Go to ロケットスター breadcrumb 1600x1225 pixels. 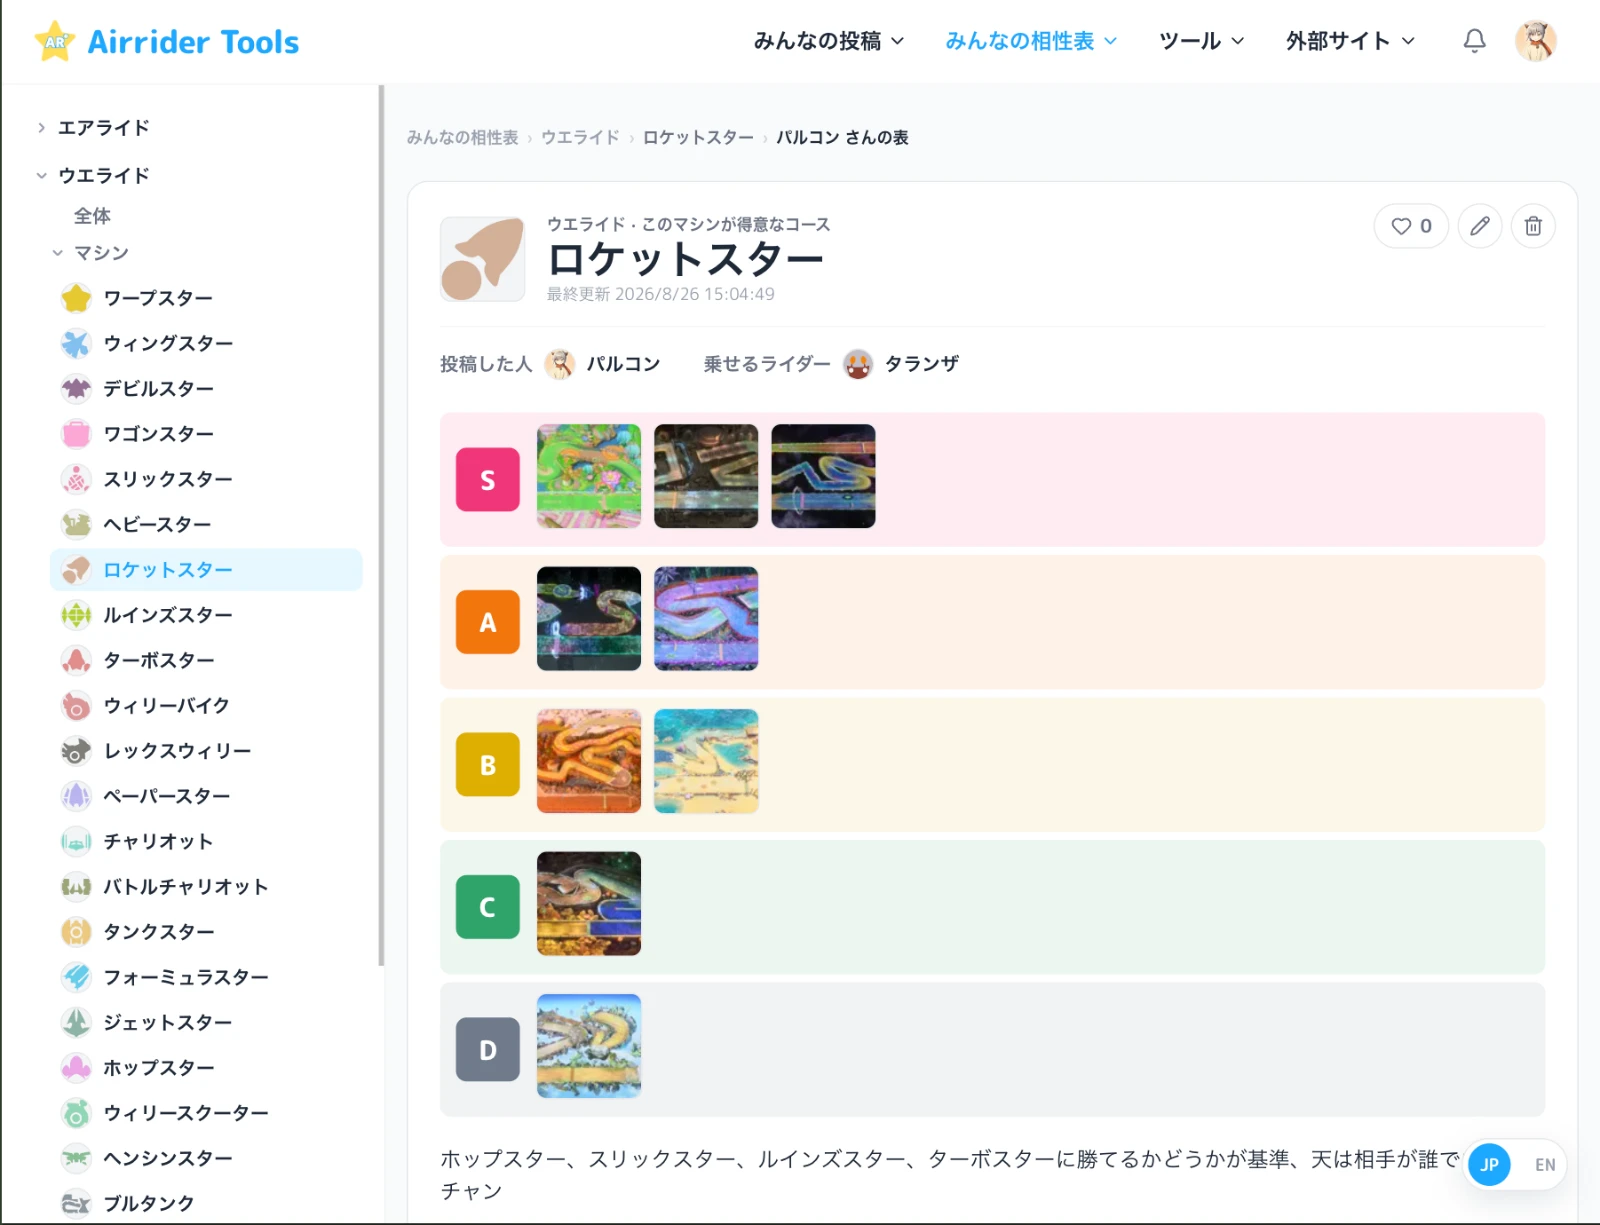(x=698, y=138)
